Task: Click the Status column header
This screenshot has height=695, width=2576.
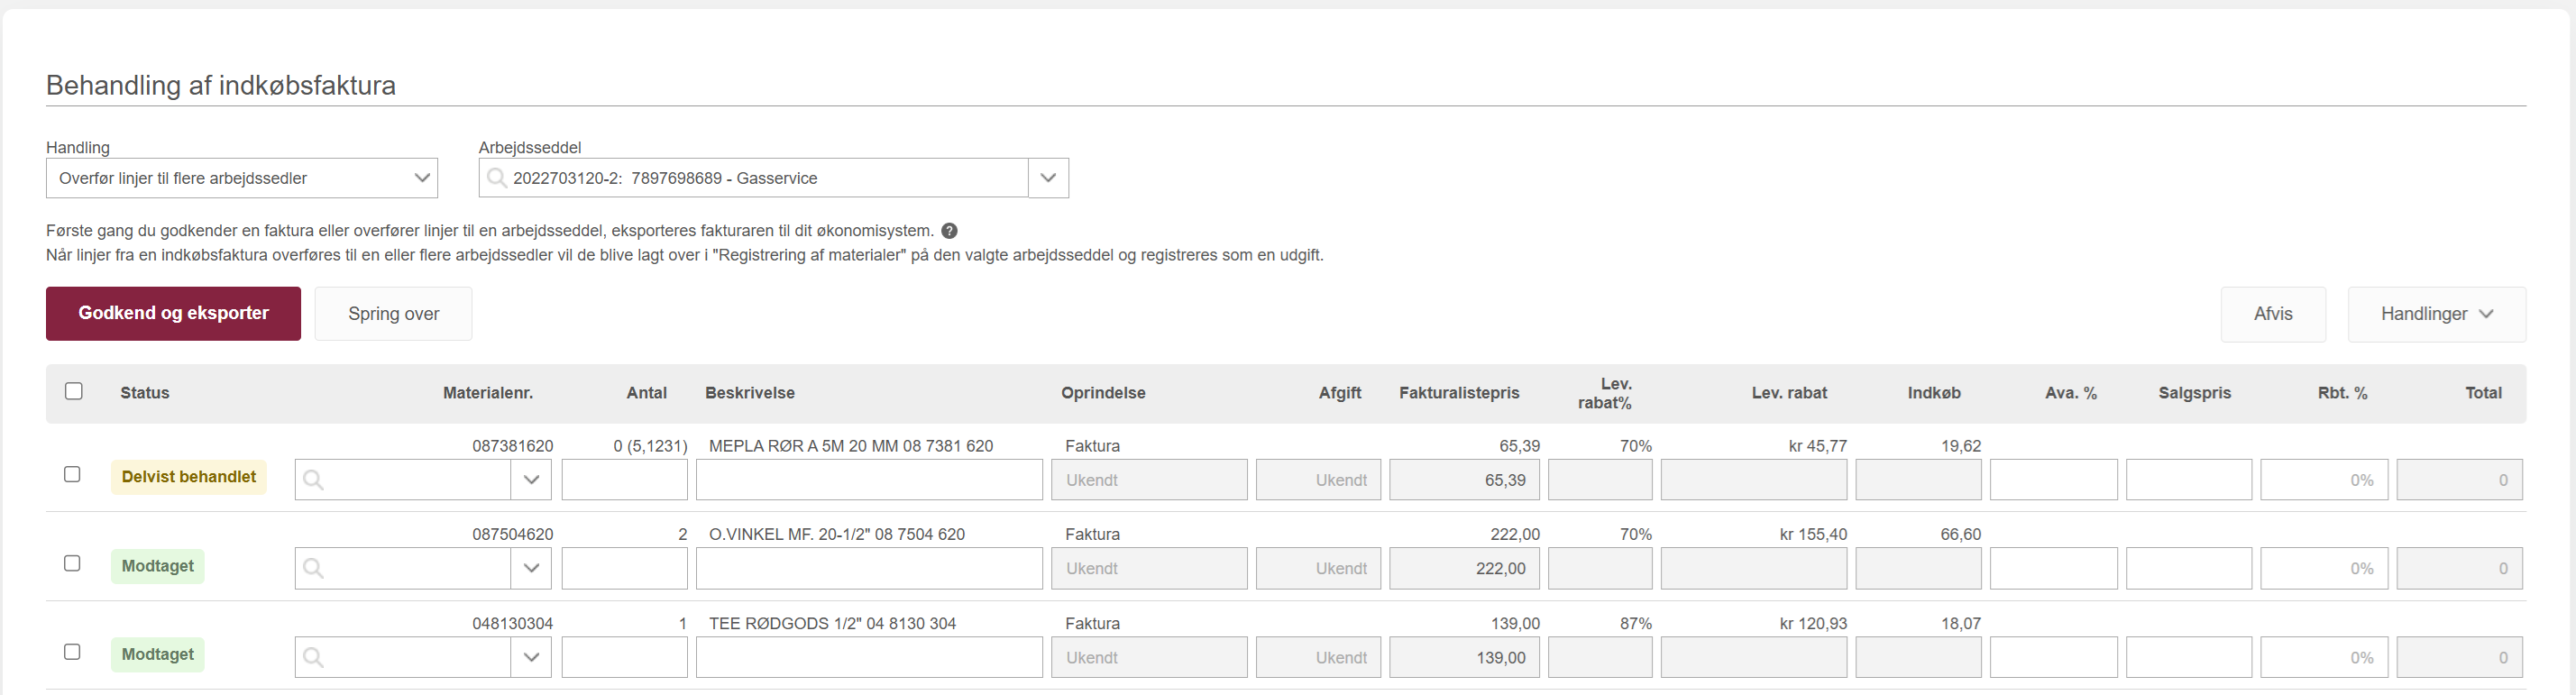Action: 145,393
